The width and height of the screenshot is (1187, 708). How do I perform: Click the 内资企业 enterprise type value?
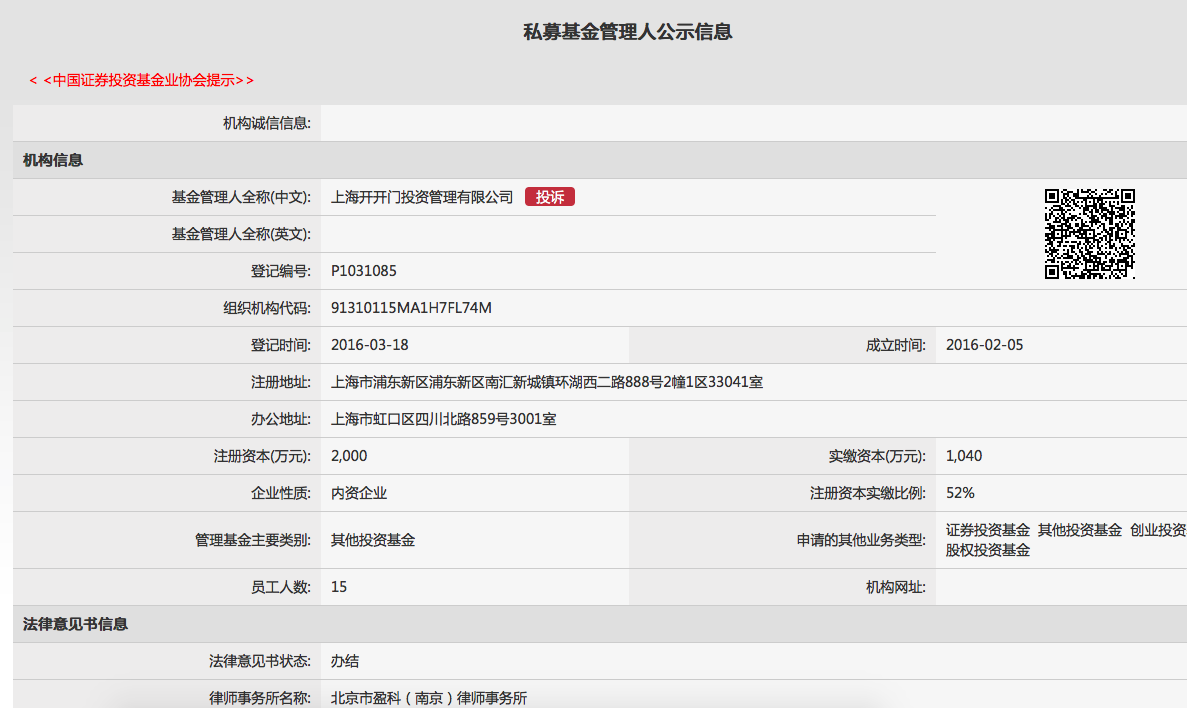click(x=359, y=493)
